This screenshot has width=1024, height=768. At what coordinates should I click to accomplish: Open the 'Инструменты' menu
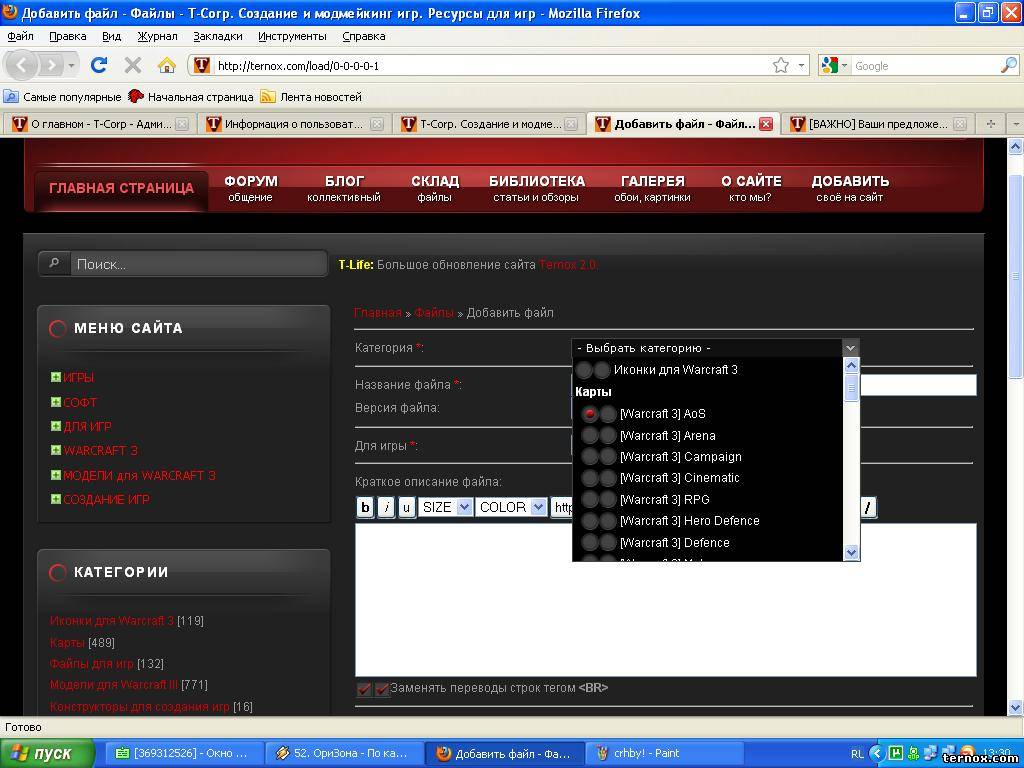[x=292, y=37]
